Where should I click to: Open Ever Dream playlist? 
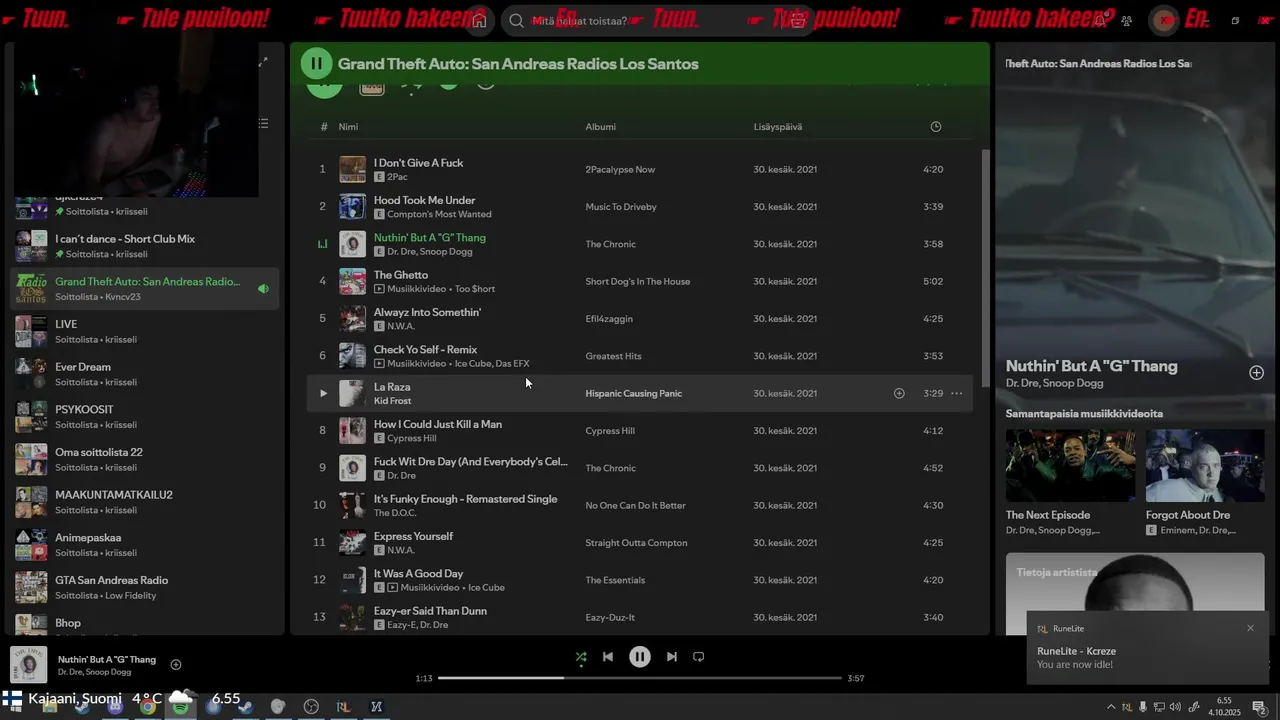tap(145, 374)
